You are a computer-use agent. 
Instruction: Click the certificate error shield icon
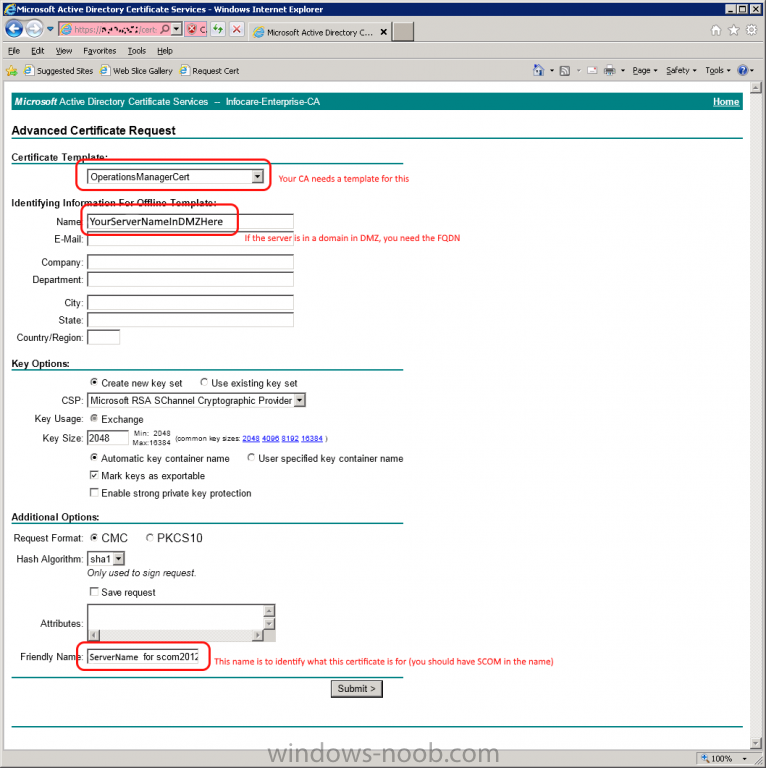point(192,29)
